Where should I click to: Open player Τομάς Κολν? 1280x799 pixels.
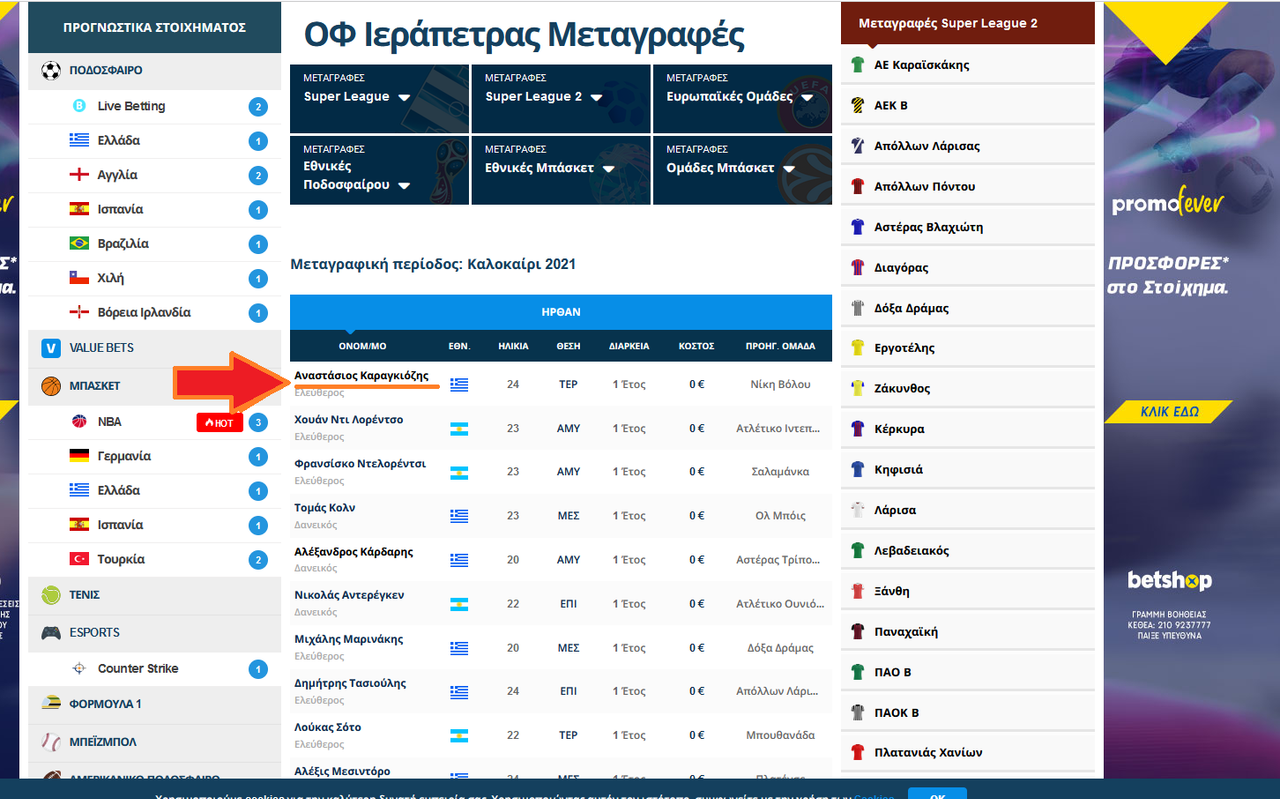pyautogui.click(x=325, y=508)
